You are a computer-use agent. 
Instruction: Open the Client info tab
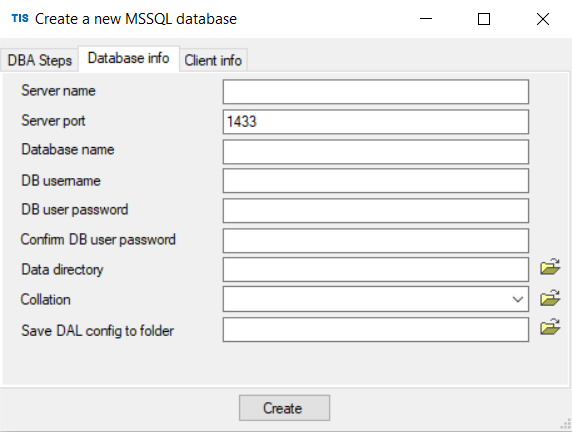213,60
